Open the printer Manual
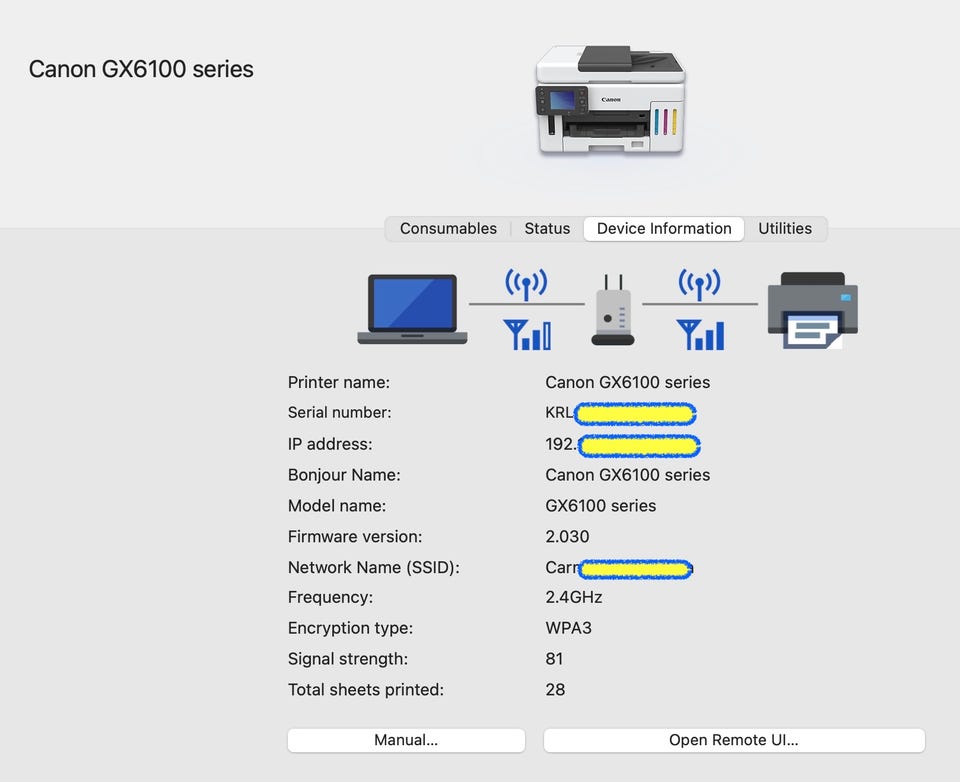This screenshot has height=782, width=960. click(407, 740)
